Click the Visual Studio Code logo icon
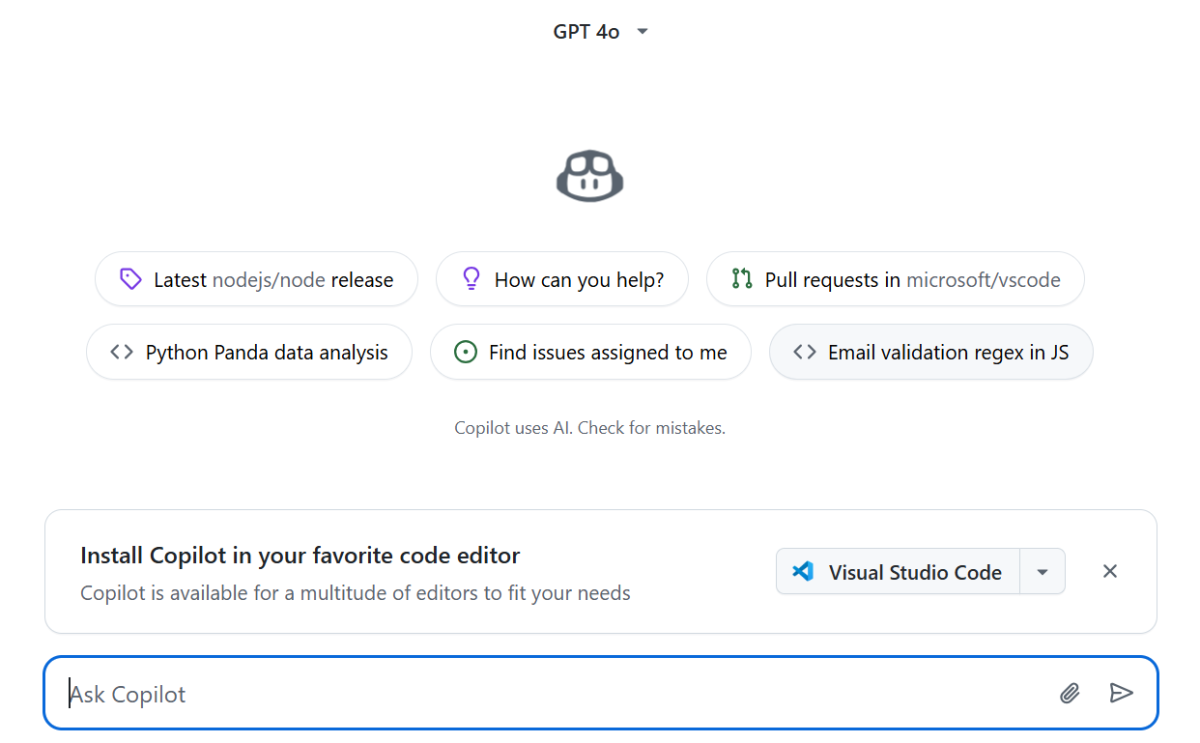Screen dimensions: 1200x743 pos(802,572)
